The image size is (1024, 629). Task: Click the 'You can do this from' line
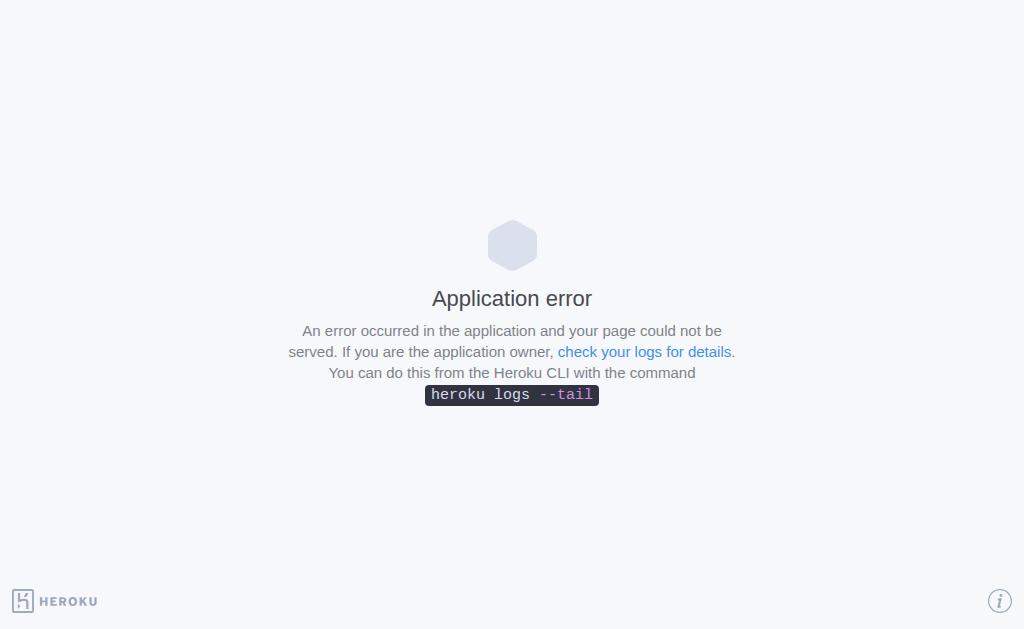click(x=512, y=373)
